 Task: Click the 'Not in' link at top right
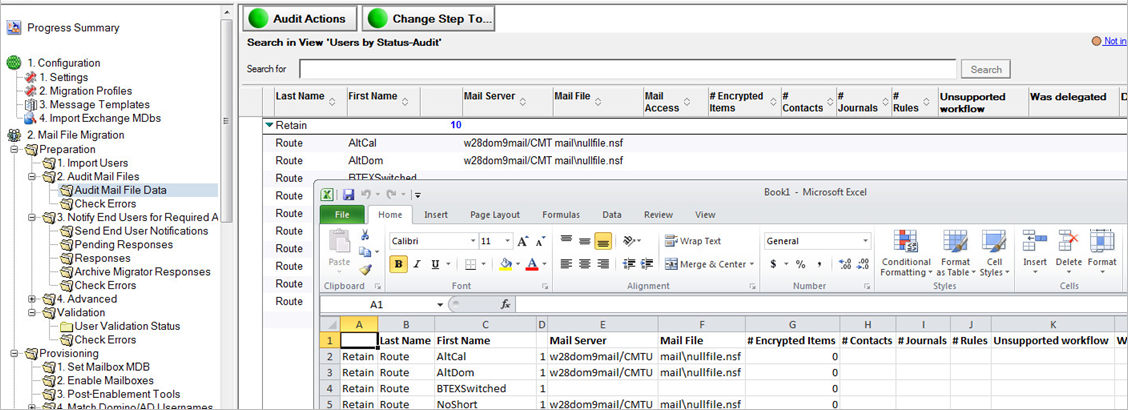pos(1115,41)
